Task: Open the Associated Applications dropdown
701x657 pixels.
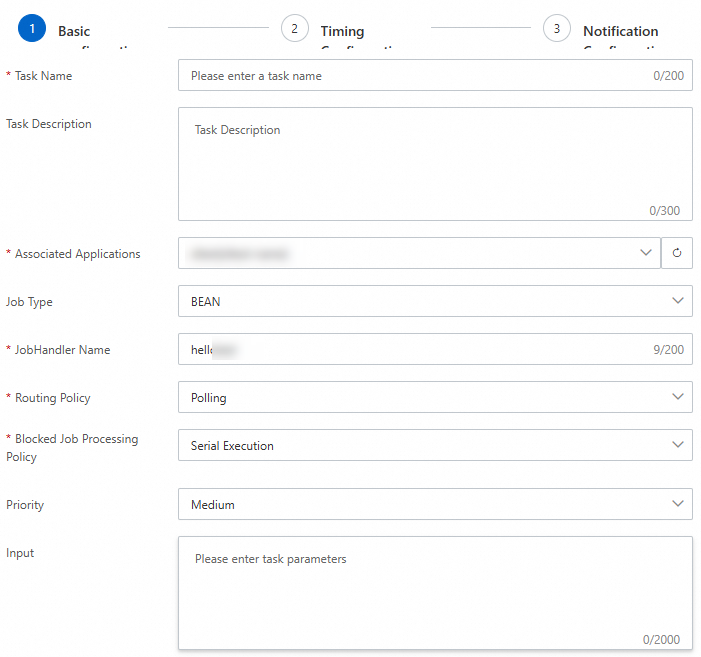Action: [x=419, y=254]
